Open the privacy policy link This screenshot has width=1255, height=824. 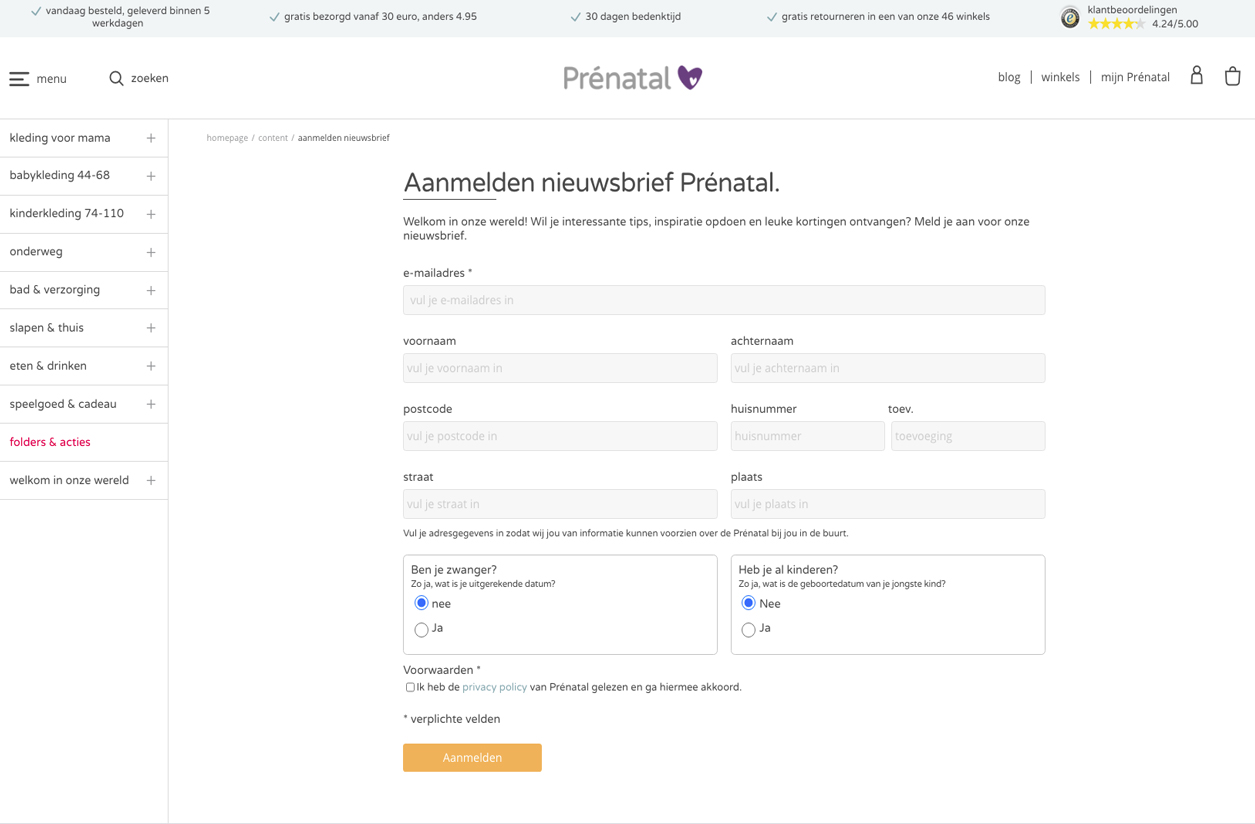(494, 687)
